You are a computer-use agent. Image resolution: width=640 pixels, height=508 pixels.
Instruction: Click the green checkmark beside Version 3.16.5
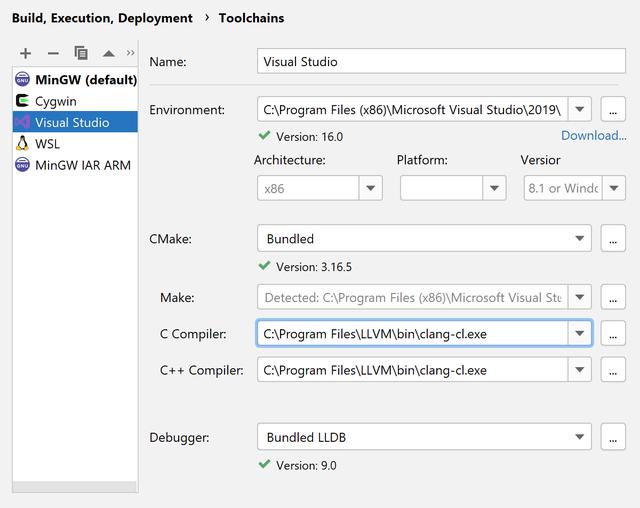tap(264, 266)
